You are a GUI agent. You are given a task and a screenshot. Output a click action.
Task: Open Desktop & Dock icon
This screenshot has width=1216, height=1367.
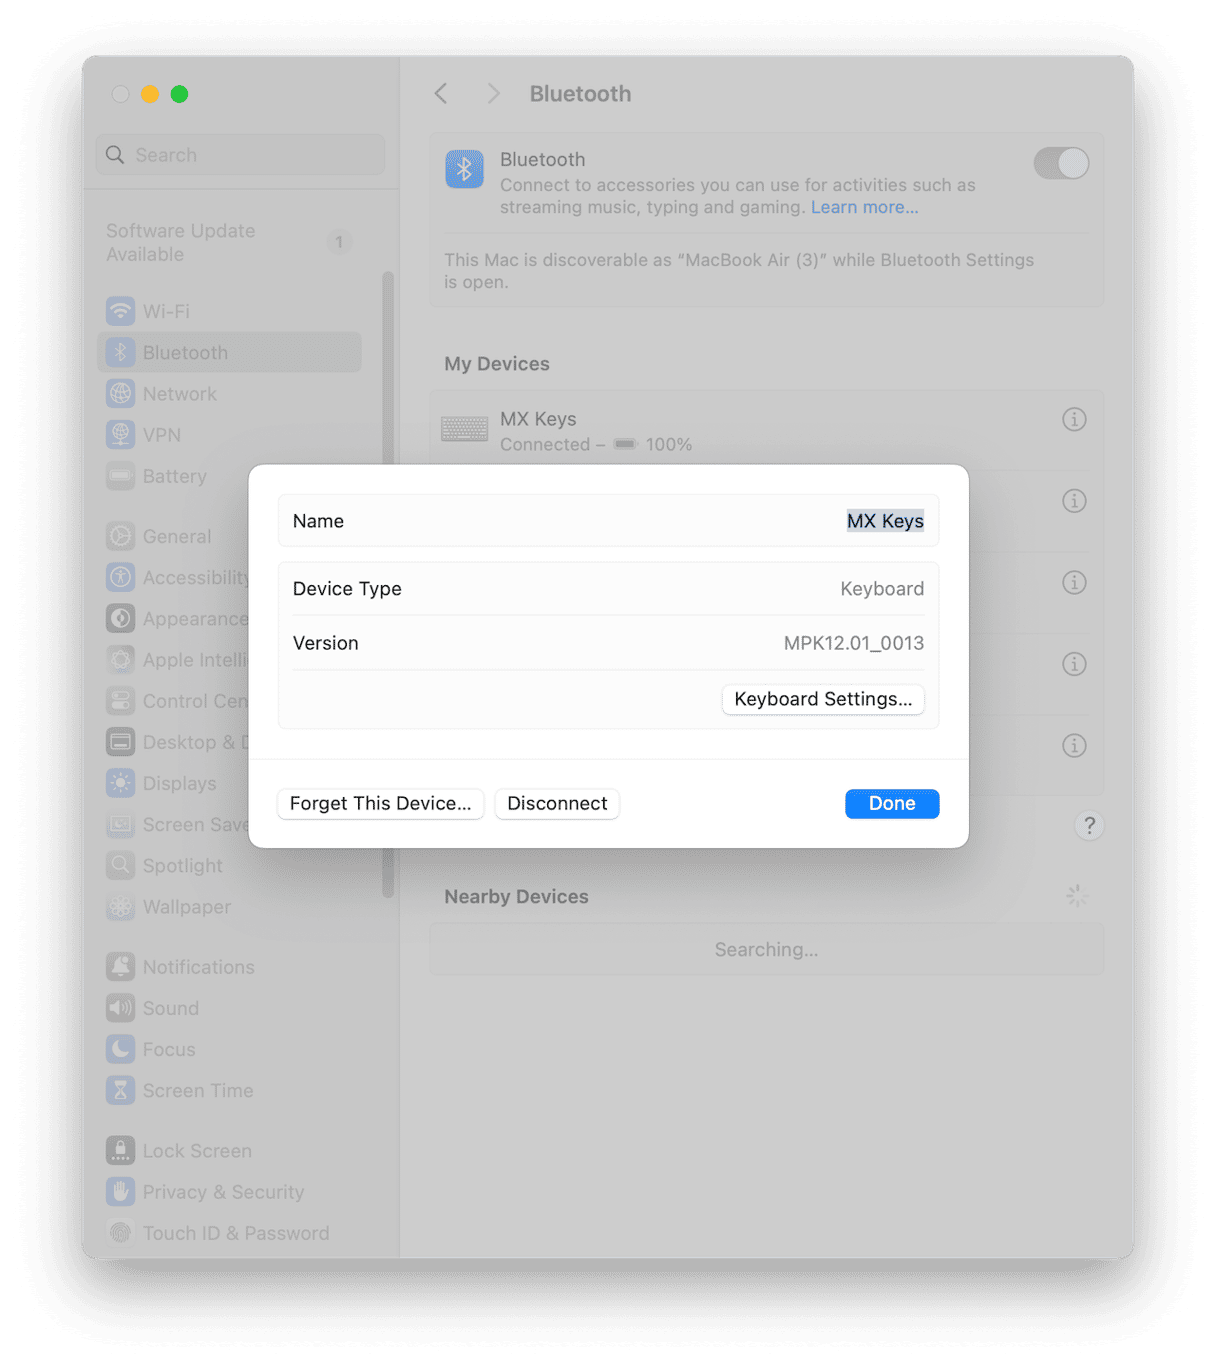pos(120,742)
